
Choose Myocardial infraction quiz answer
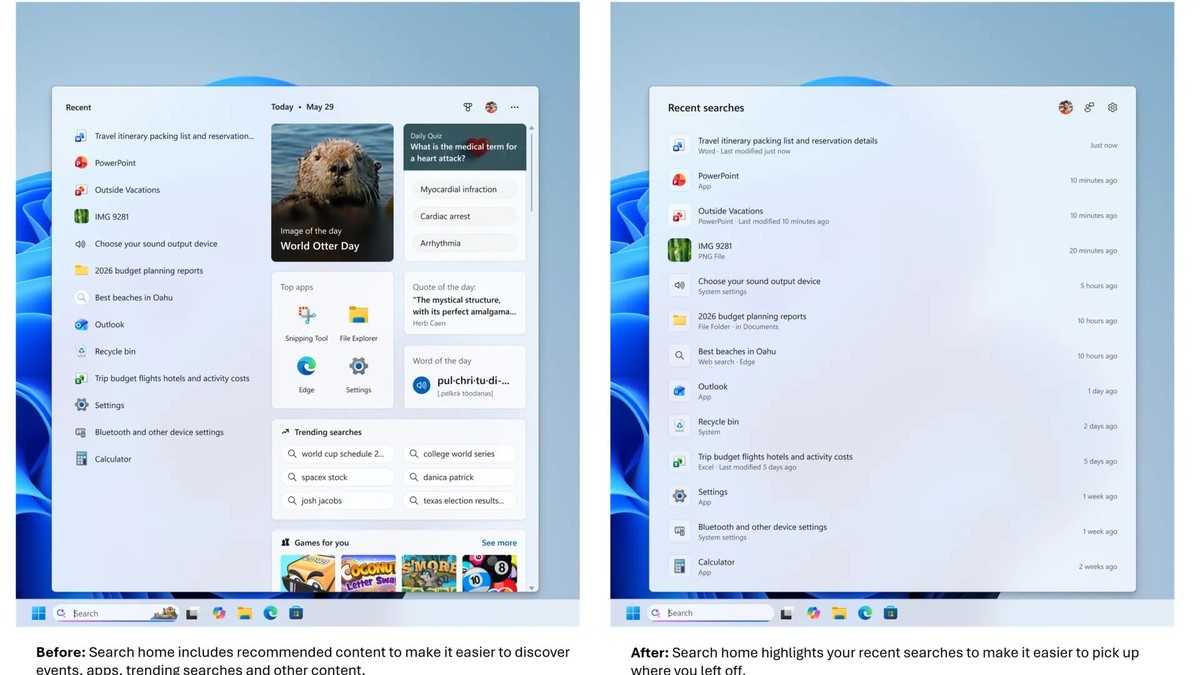[x=465, y=189]
